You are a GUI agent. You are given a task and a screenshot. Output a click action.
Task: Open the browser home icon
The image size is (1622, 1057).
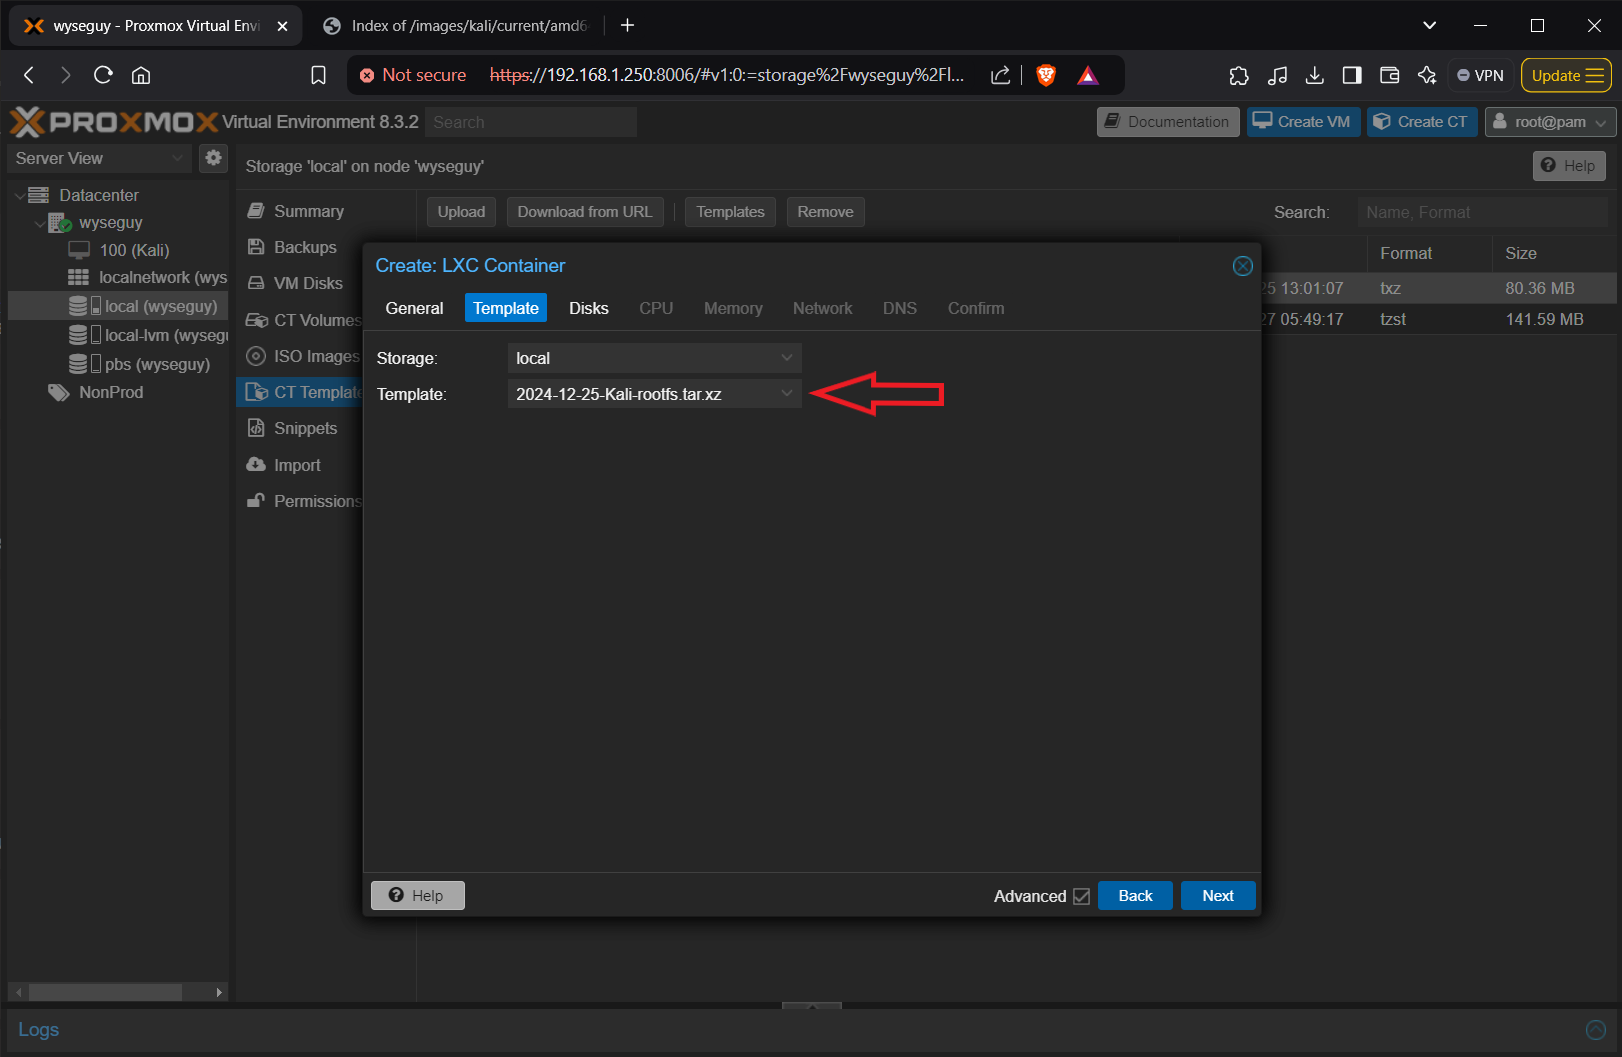pos(141,75)
